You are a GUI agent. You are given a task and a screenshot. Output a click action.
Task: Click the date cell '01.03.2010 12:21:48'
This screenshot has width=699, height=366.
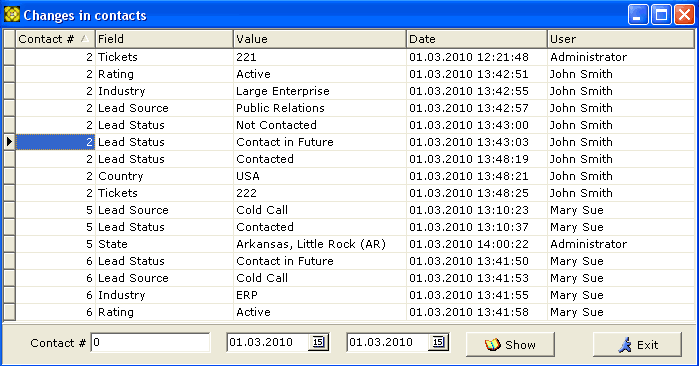click(477, 57)
